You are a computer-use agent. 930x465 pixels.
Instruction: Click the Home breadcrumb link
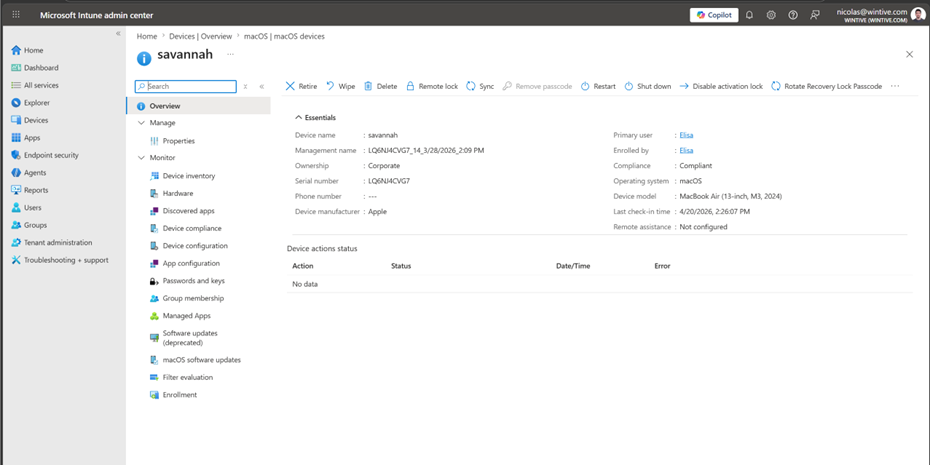[x=147, y=36]
